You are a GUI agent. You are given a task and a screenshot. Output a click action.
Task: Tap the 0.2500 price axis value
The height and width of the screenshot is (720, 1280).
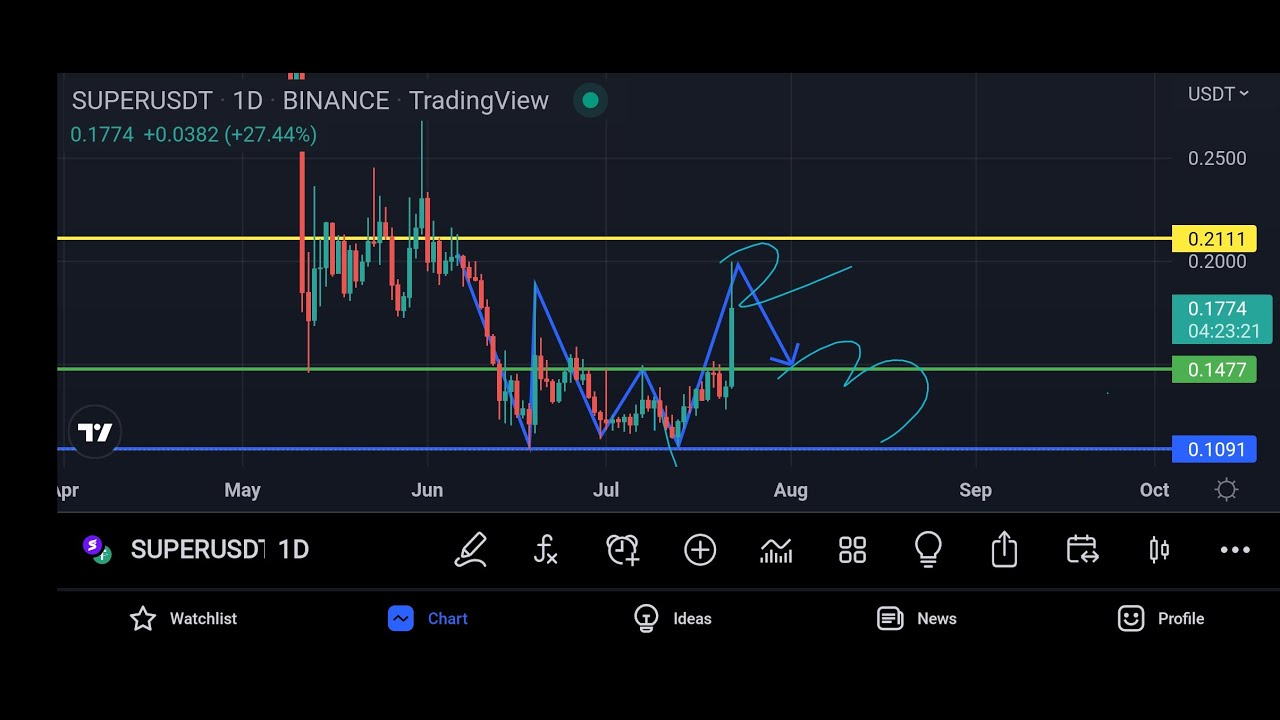[x=1217, y=158]
